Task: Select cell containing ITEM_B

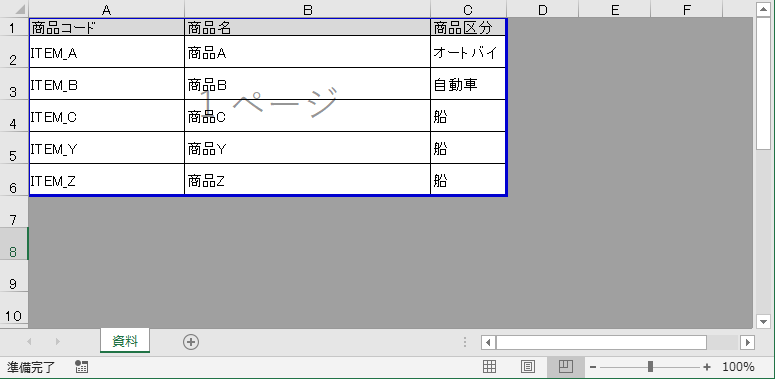Action: click(x=107, y=84)
